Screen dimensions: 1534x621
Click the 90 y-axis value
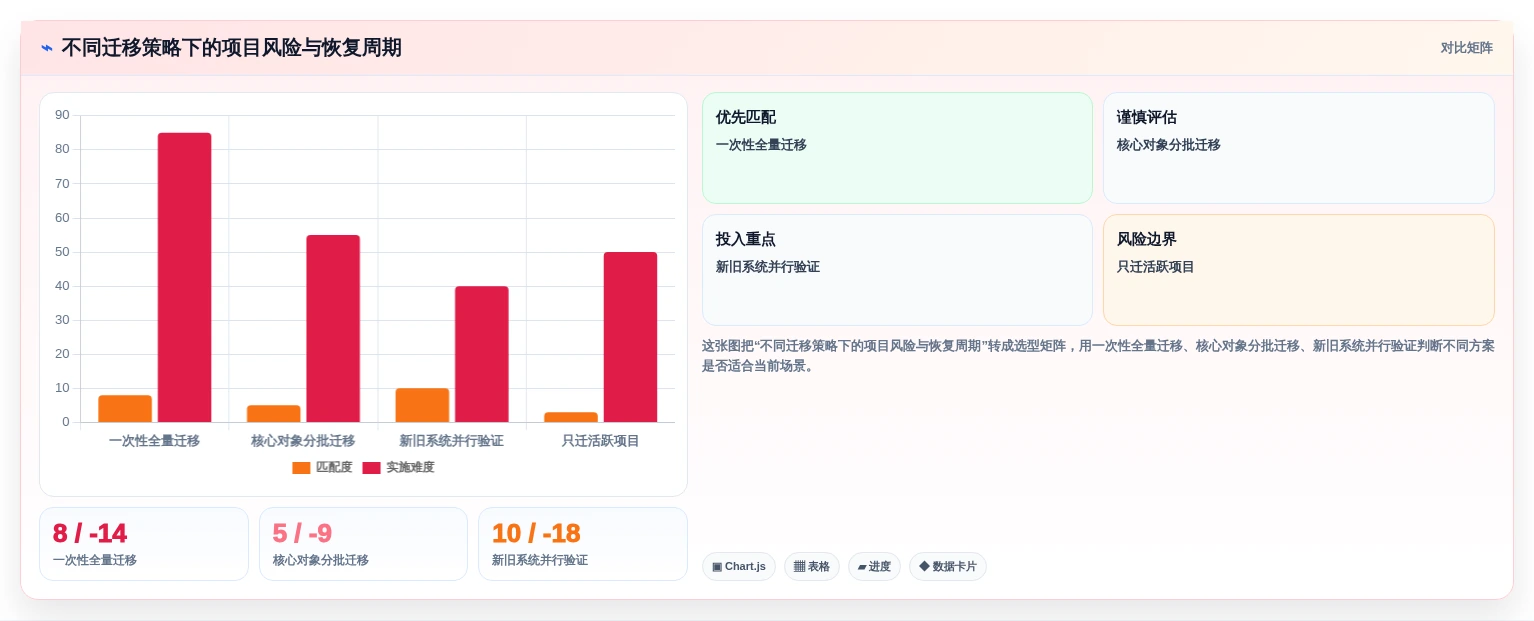point(62,115)
